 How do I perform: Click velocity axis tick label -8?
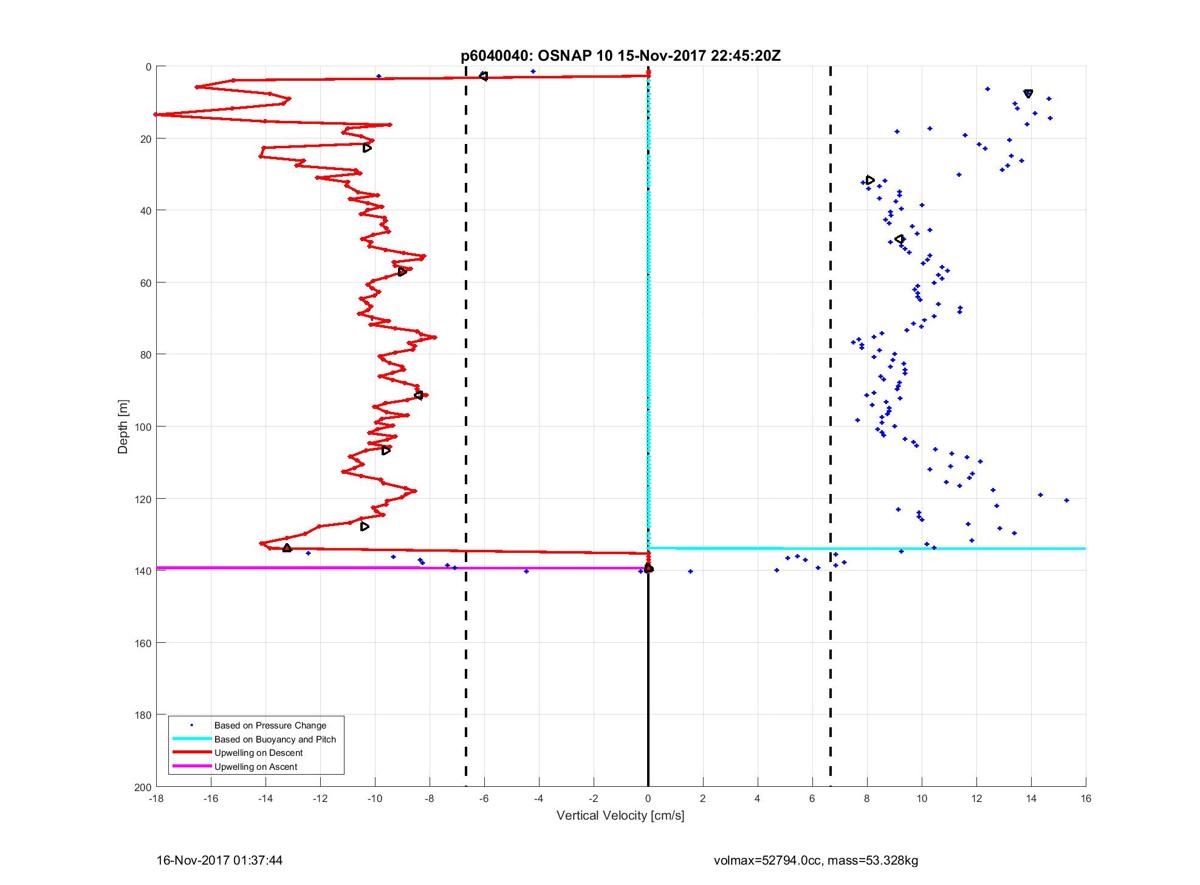[430, 799]
